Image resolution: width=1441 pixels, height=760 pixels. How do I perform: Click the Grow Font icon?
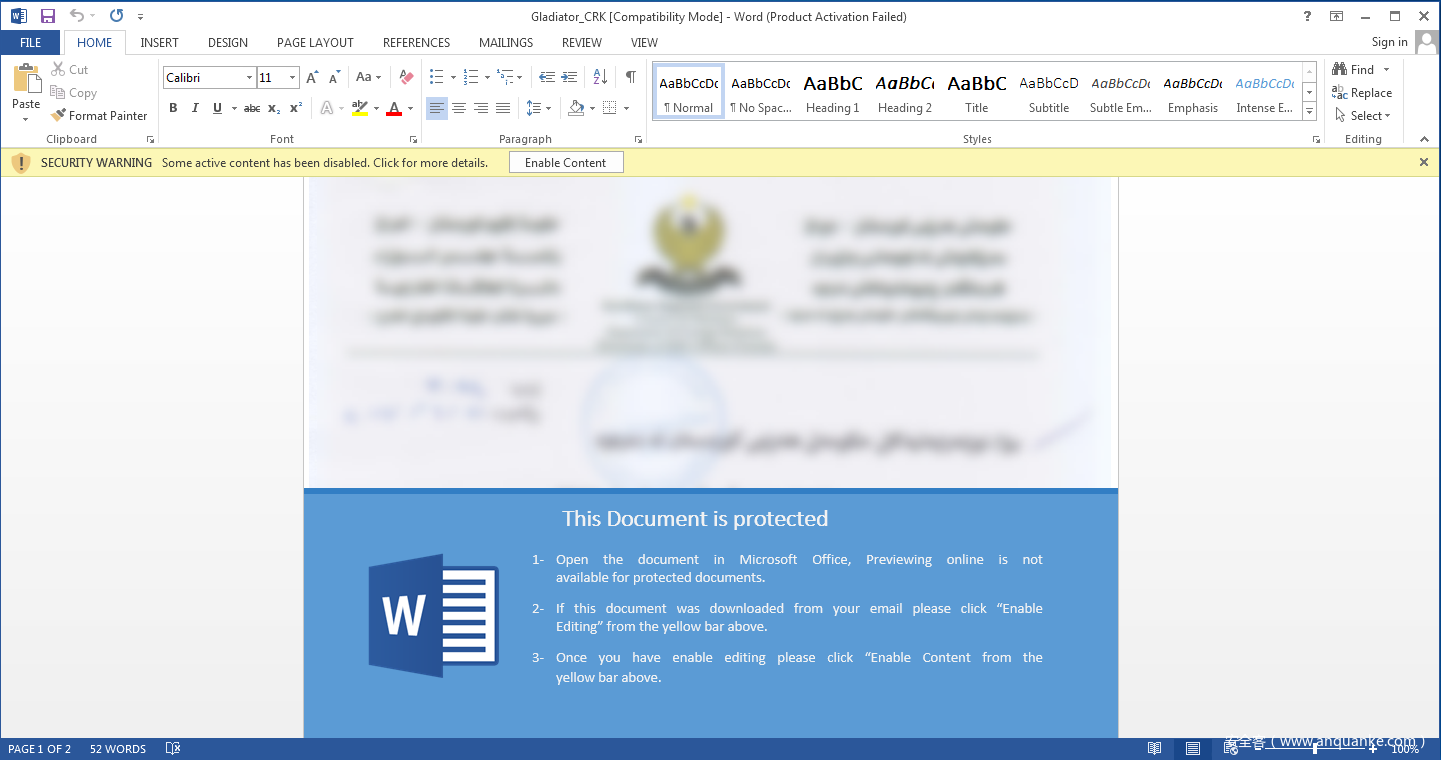312,77
